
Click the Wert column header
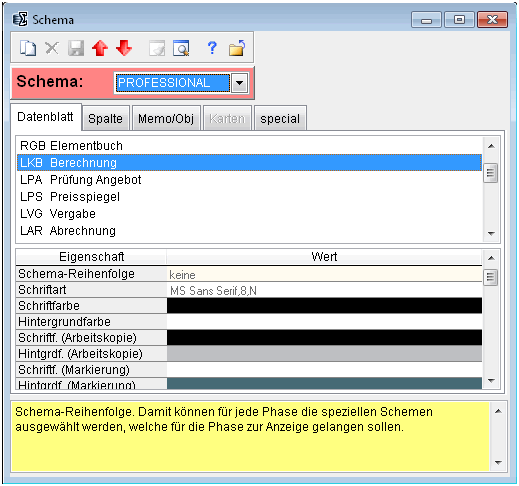click(x=324, y=257)
